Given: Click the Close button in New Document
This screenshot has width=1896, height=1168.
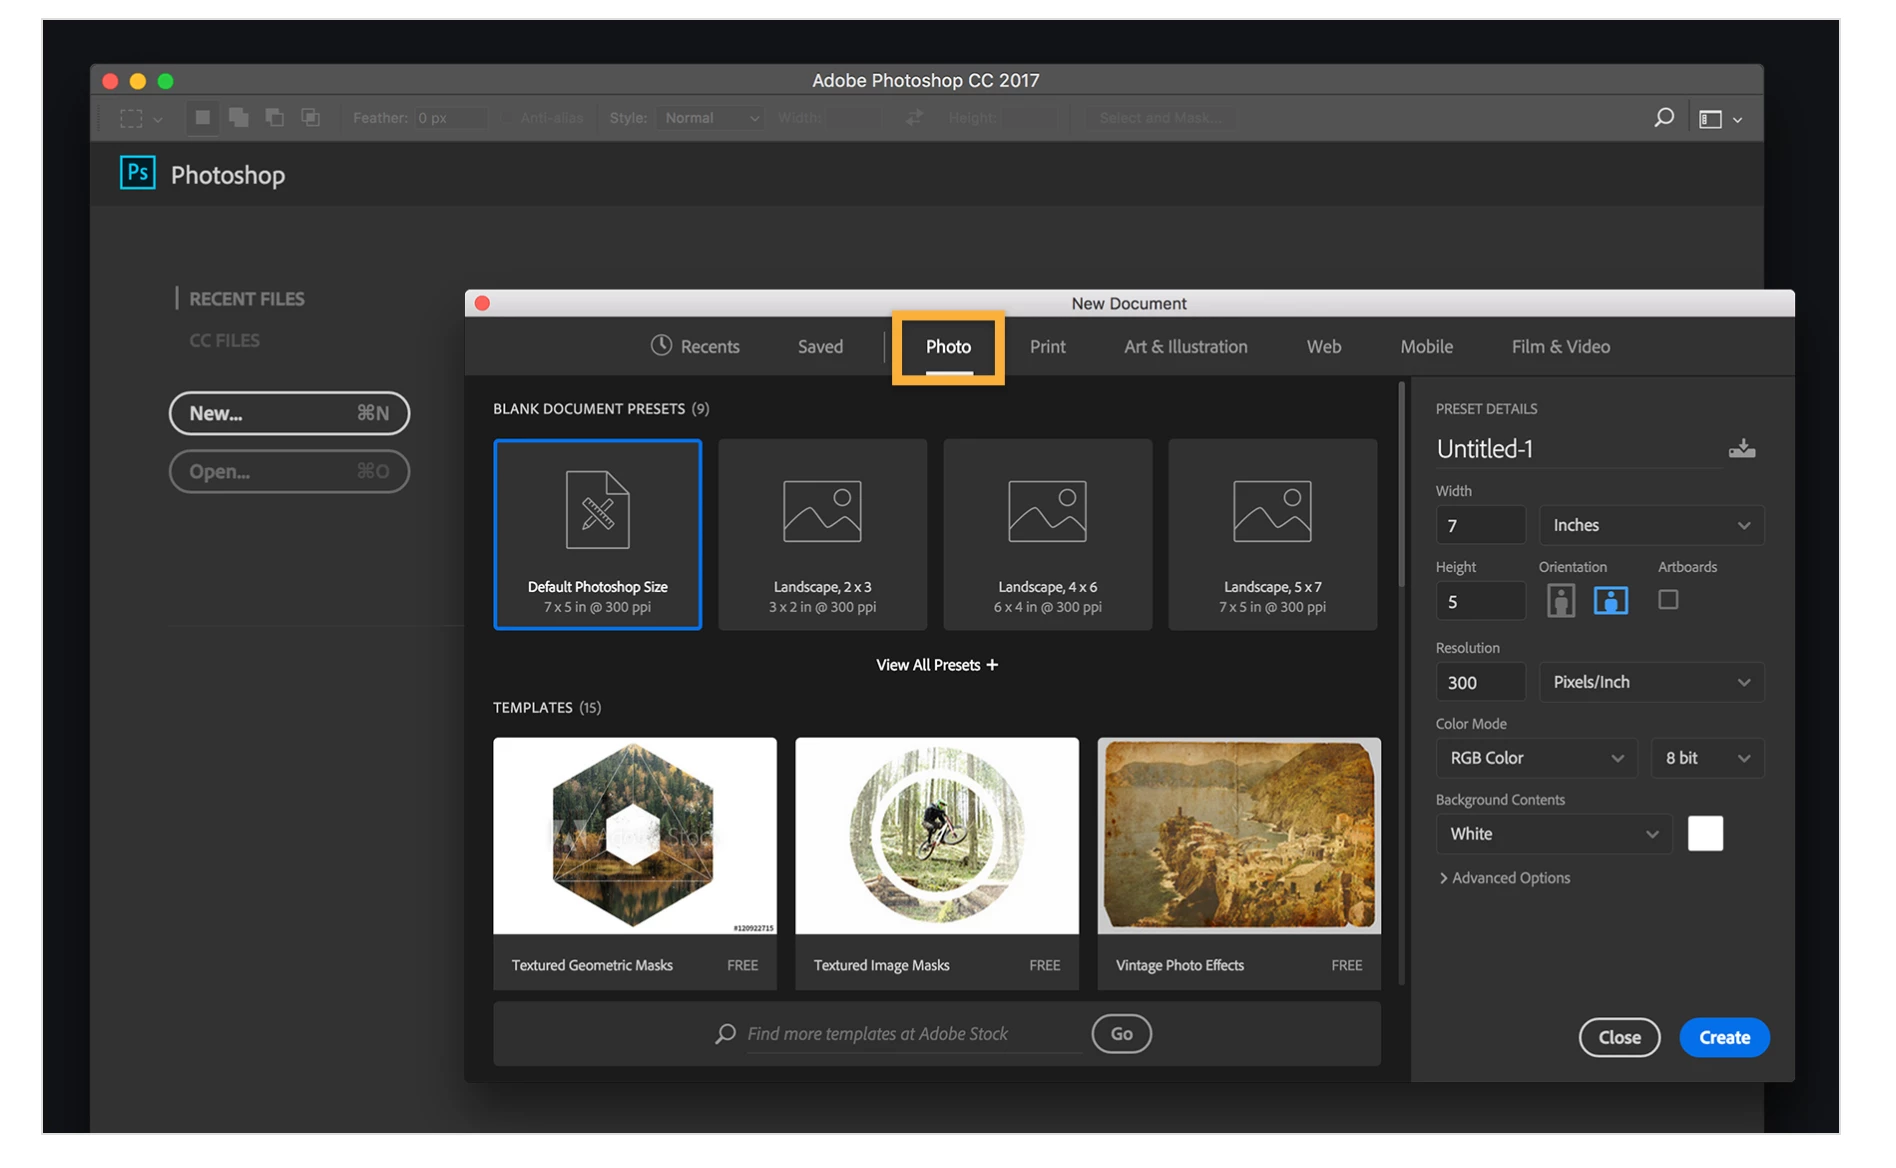Looking at the screenshot, I should [1619, 1037].
